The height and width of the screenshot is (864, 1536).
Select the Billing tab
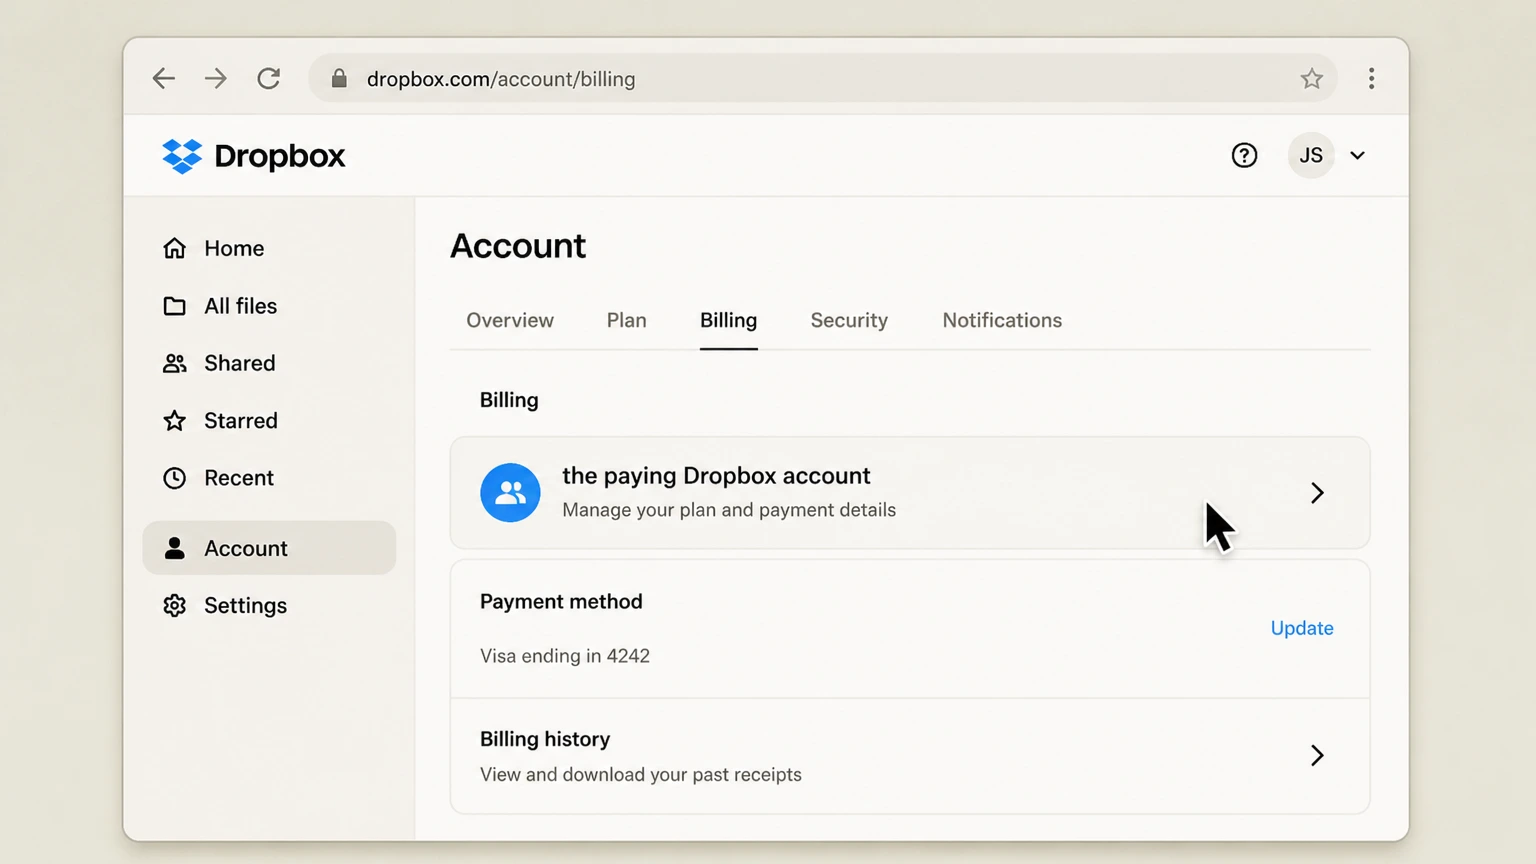728,320
